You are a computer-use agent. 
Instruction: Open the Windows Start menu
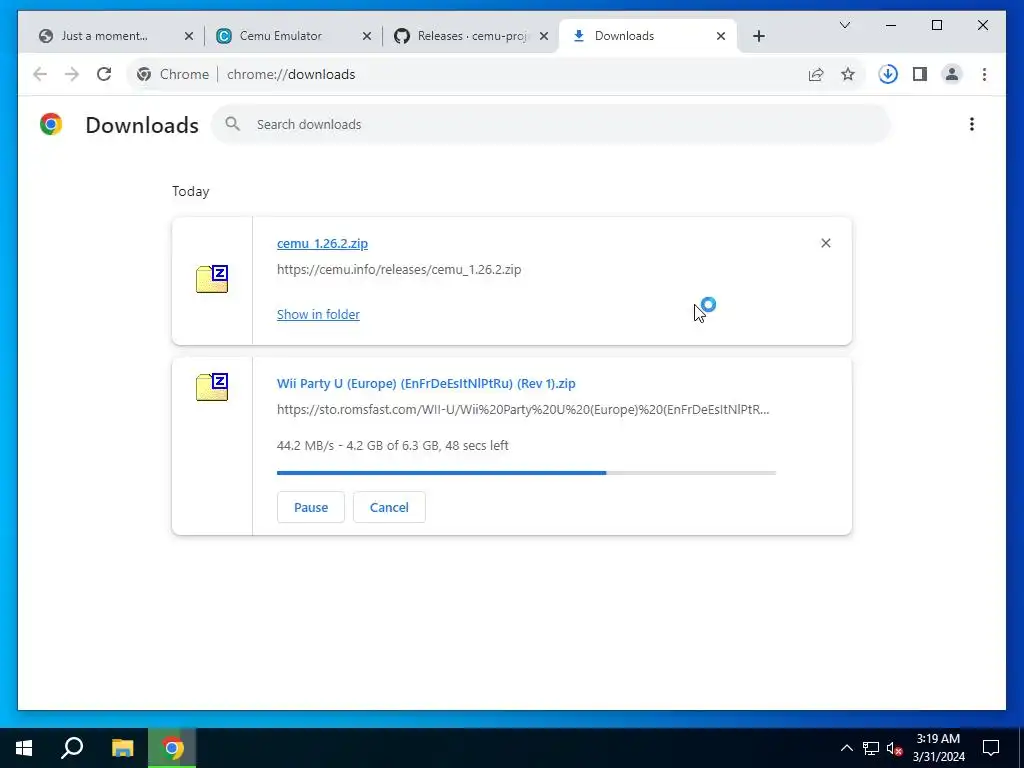pos(24,748)
